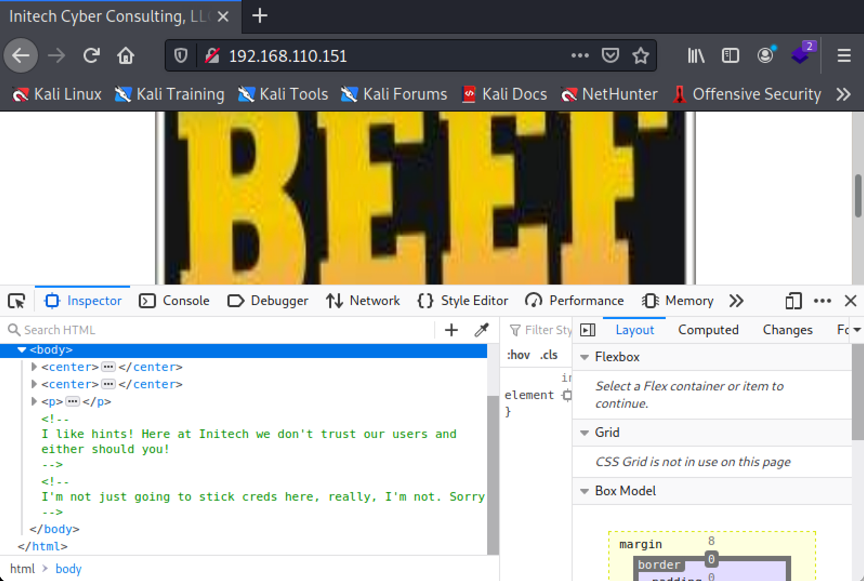
Task: Collapse the Flexbox section
Action: tap(584, 357)
